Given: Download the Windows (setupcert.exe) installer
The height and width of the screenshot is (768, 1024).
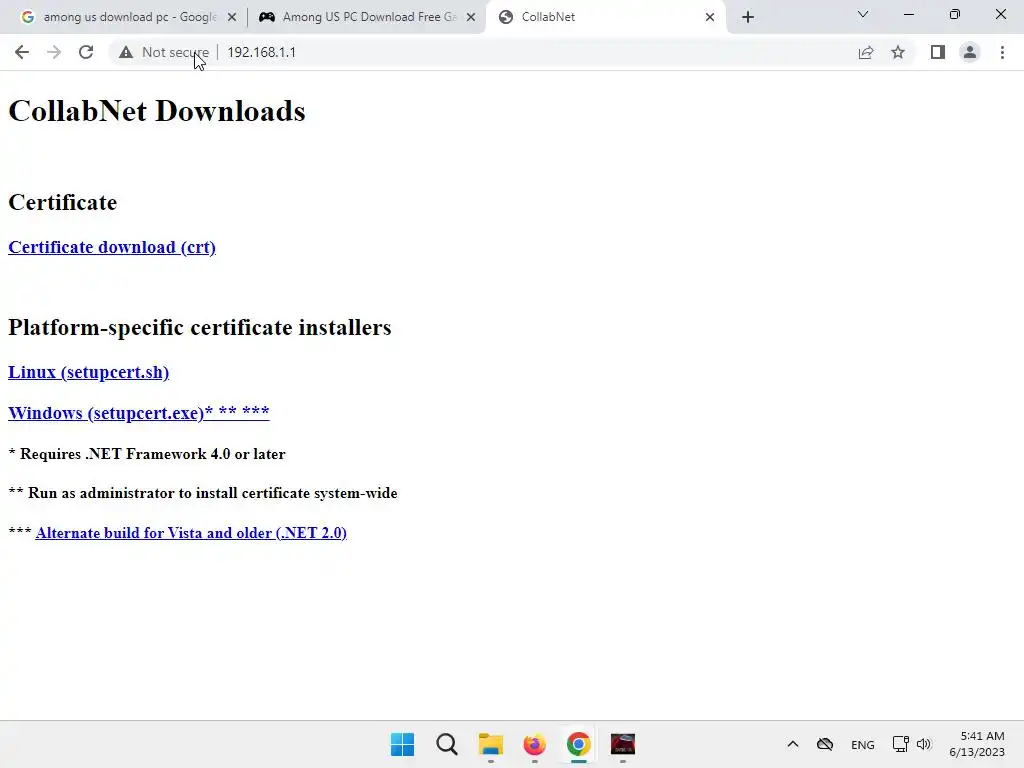Looking at the screenshot, I should [x=138, y=413].
